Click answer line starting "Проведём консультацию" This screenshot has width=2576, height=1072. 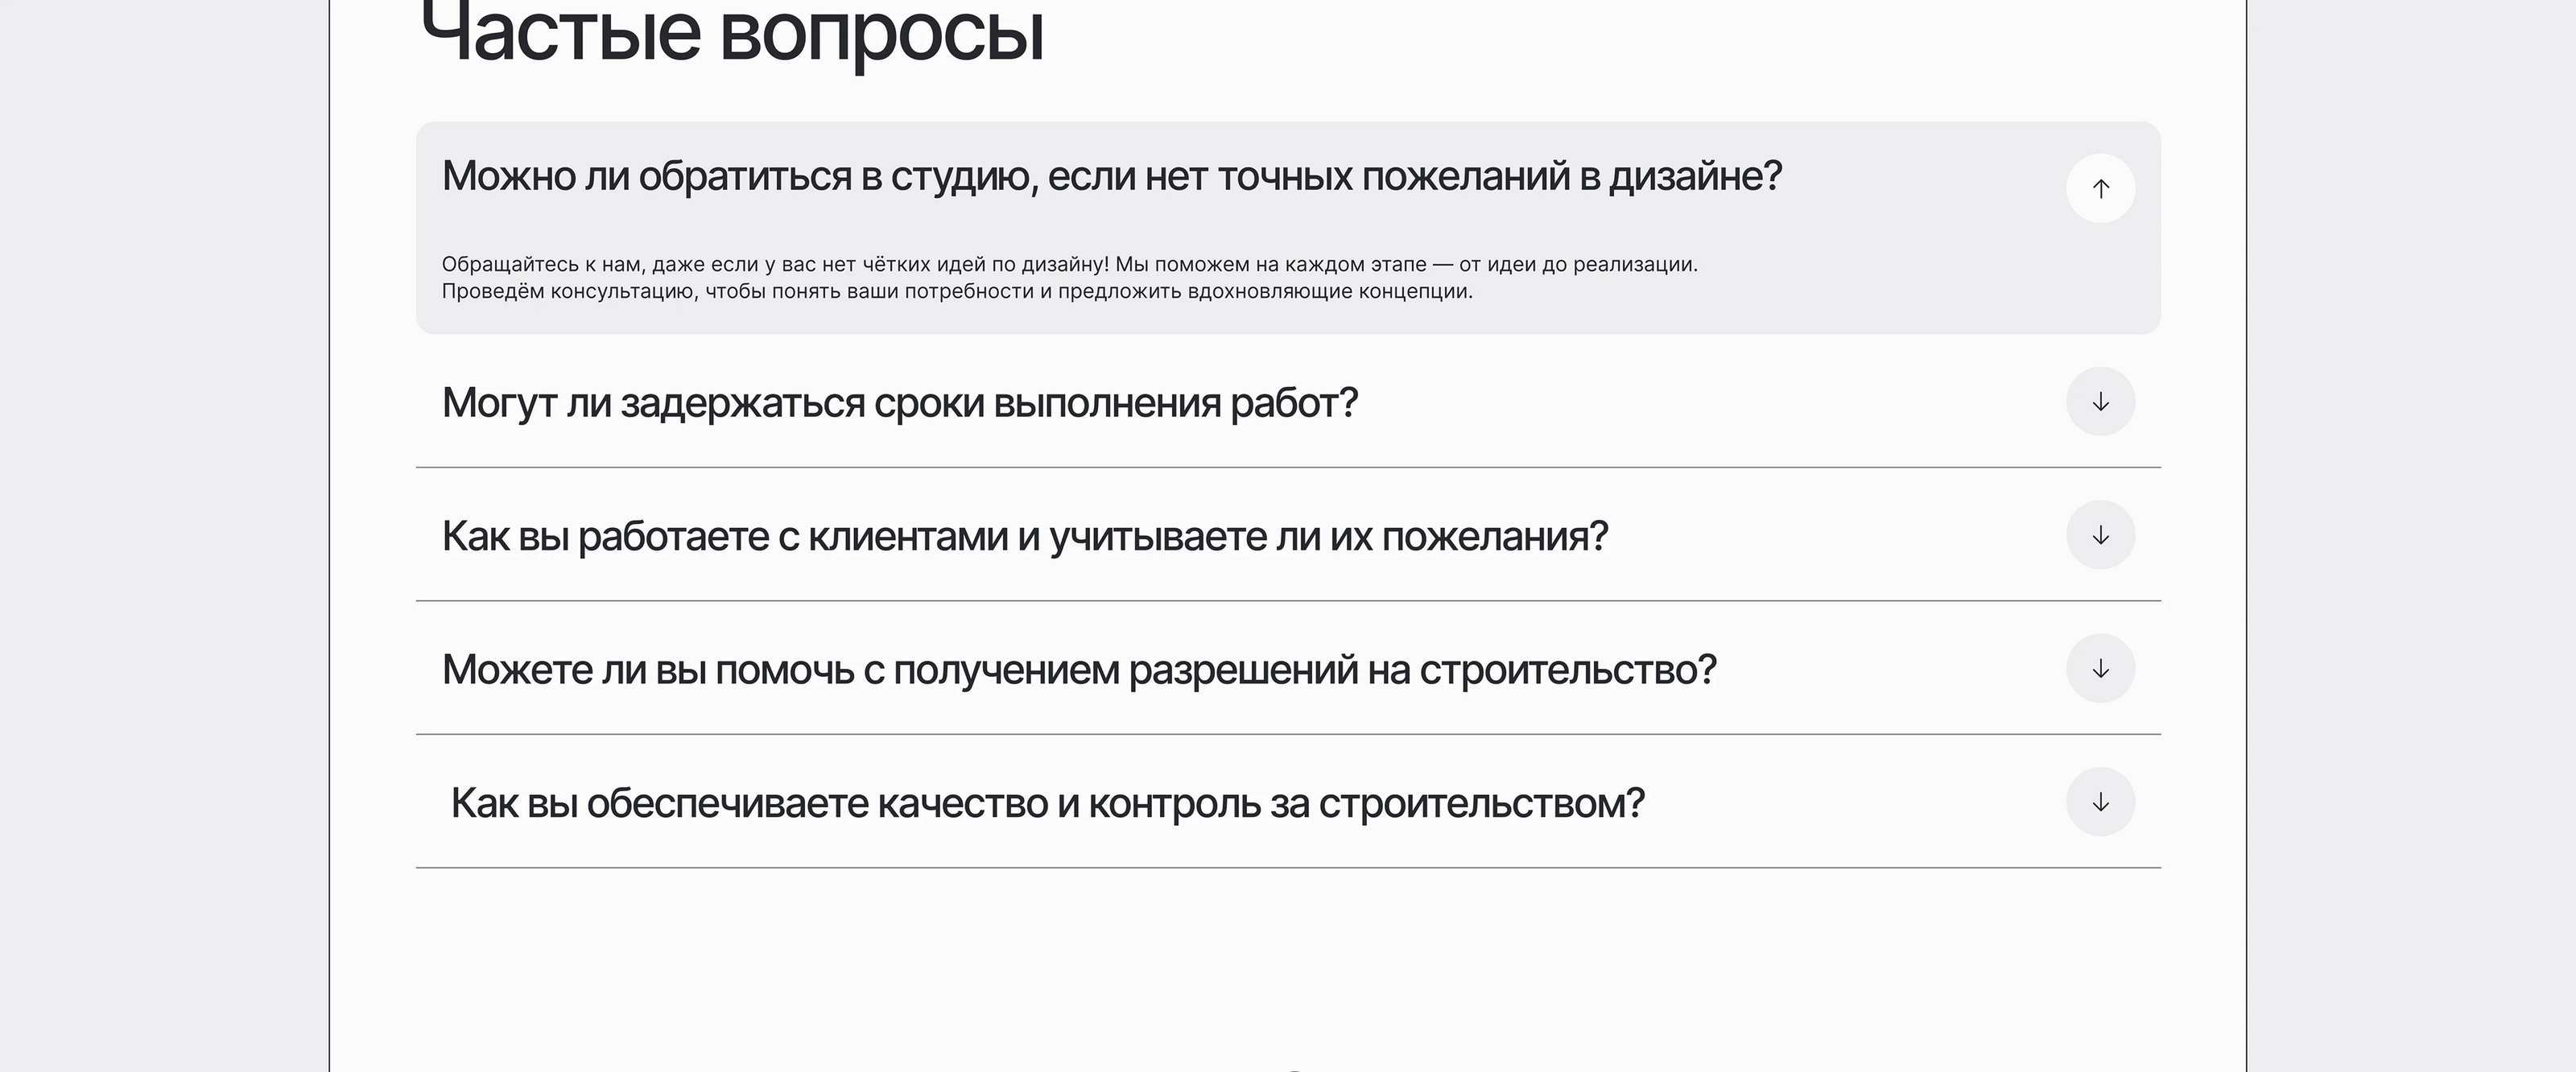pos(956,292)
